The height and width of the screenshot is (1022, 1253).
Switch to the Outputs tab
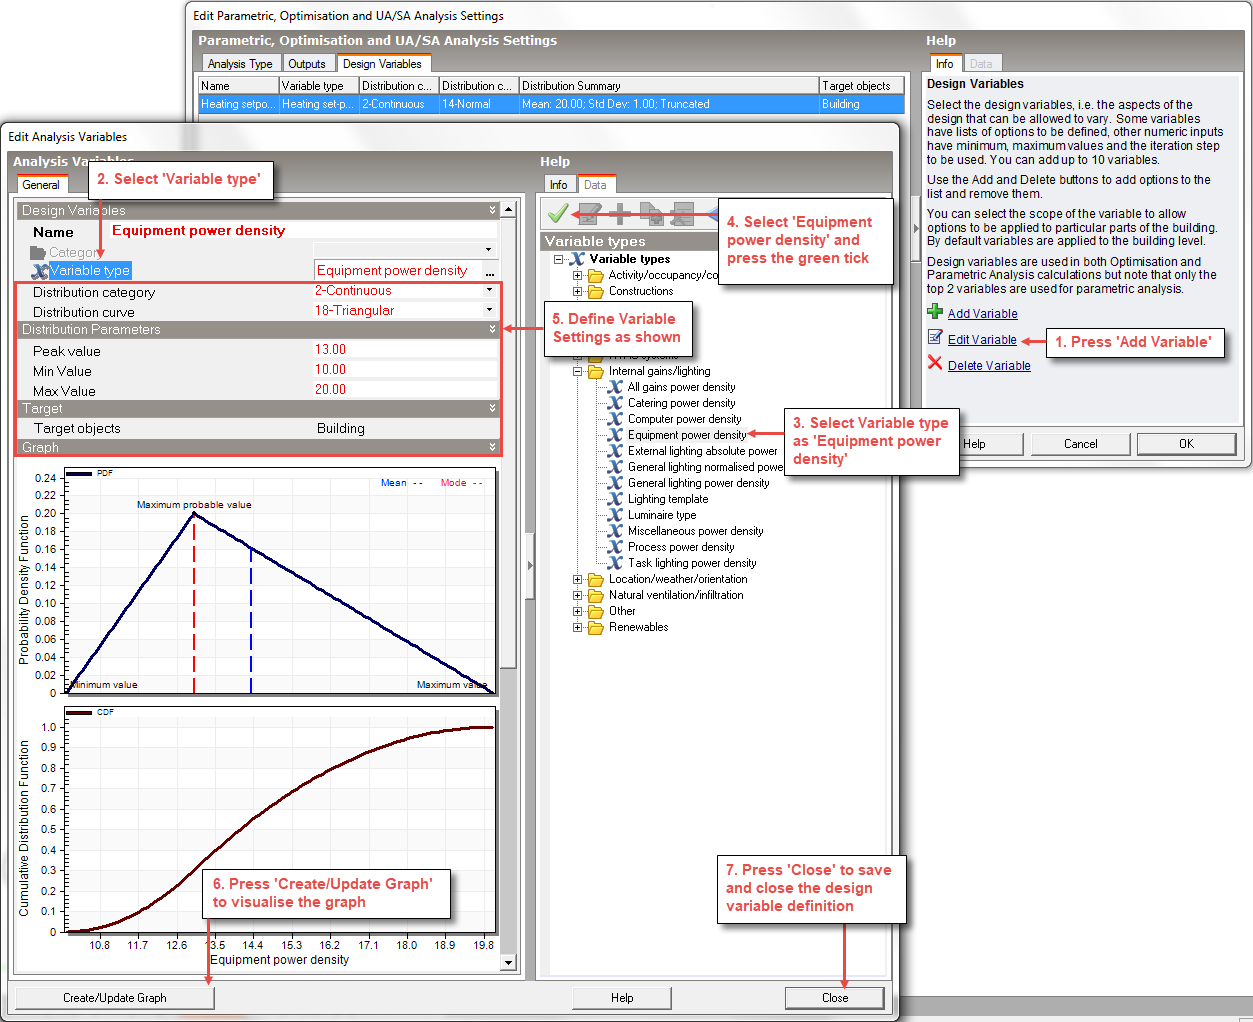(x=307, y=64)
